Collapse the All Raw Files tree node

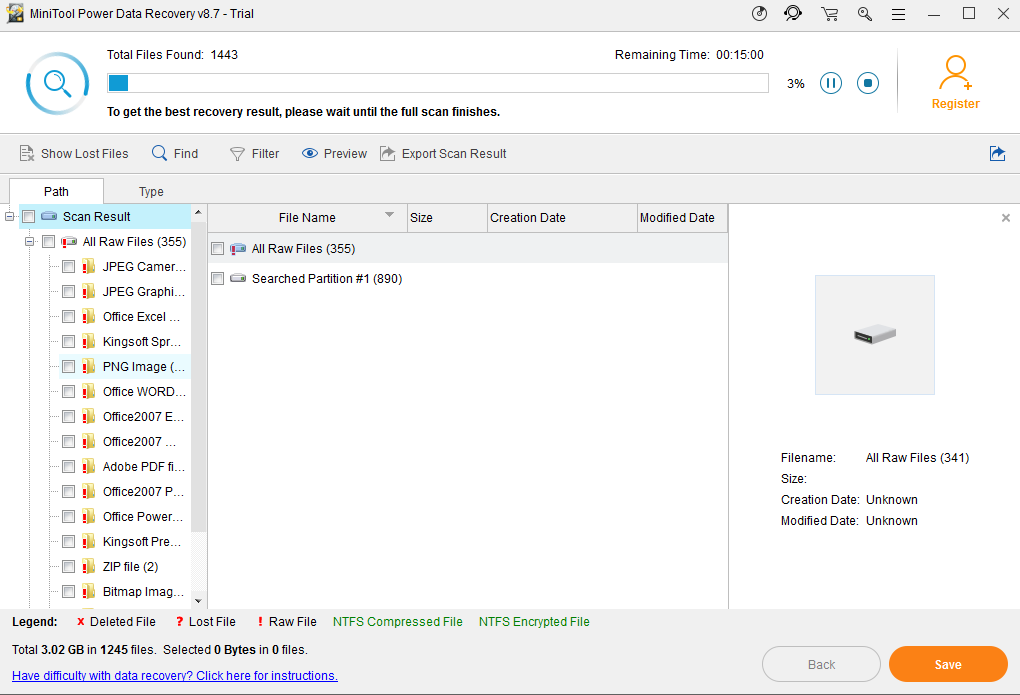coord(29,241)
